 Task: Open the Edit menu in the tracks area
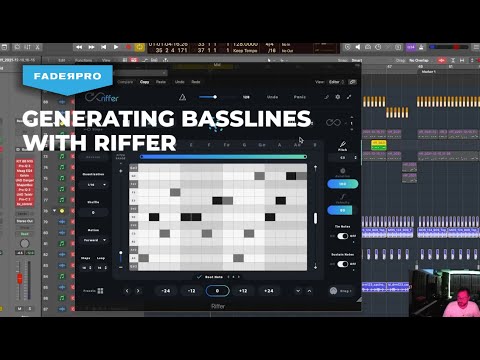[x=62, y=60]
